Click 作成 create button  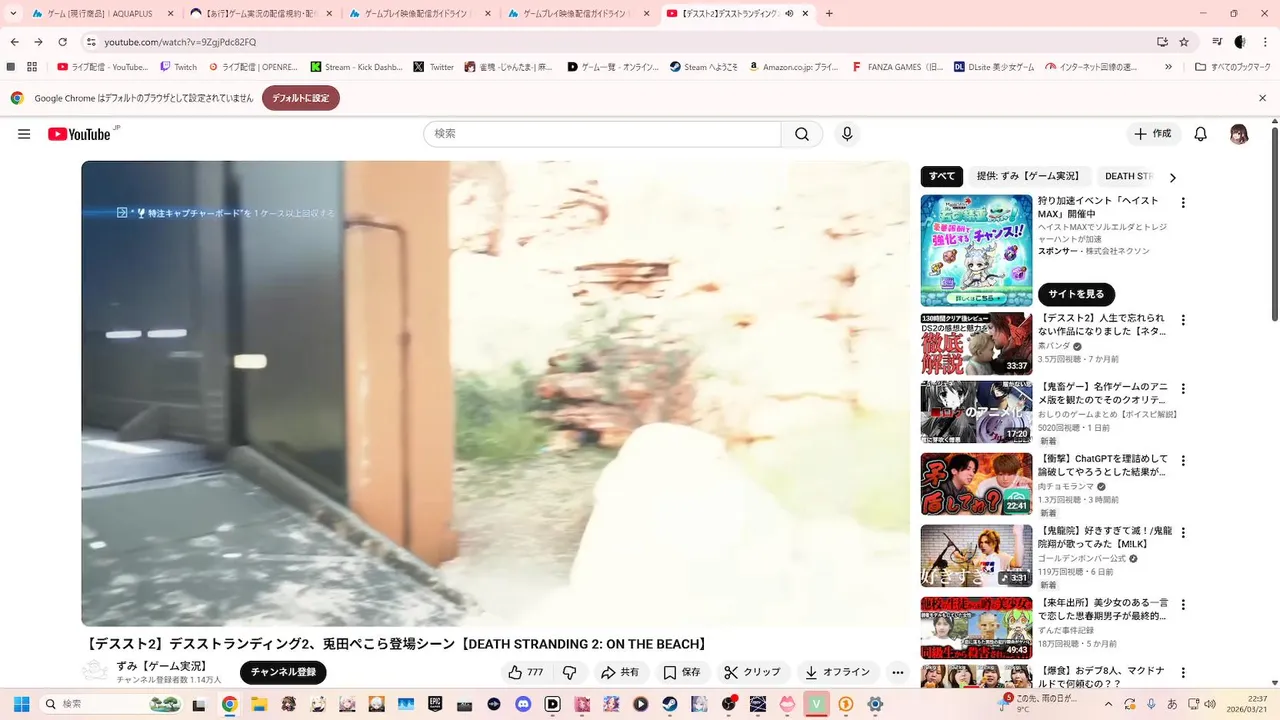click(1153, 134)
